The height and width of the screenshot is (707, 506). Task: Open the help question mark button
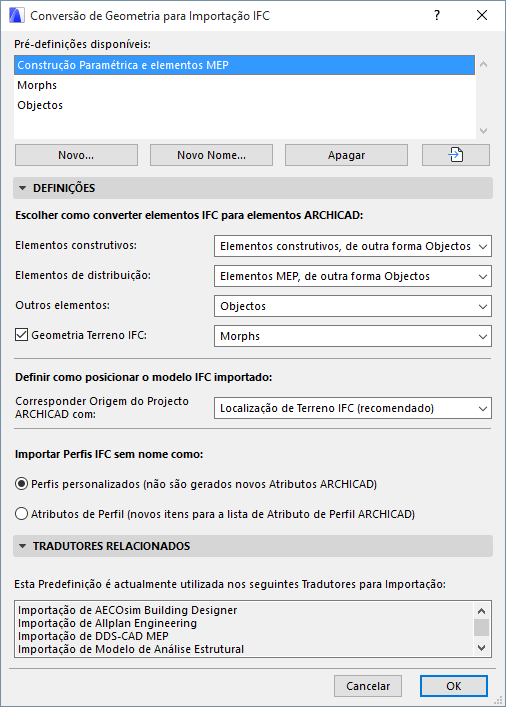tap(437, 15)
